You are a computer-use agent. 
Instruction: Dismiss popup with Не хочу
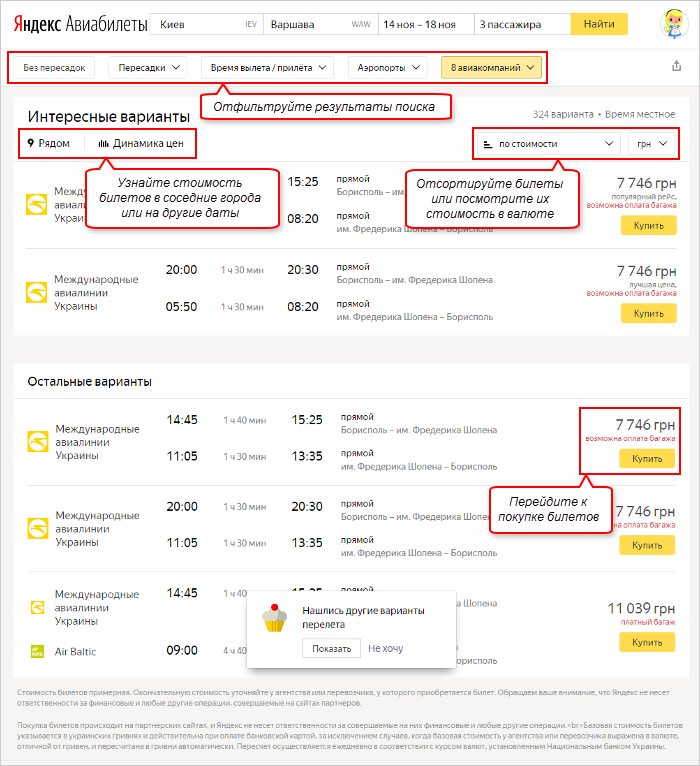385,648
